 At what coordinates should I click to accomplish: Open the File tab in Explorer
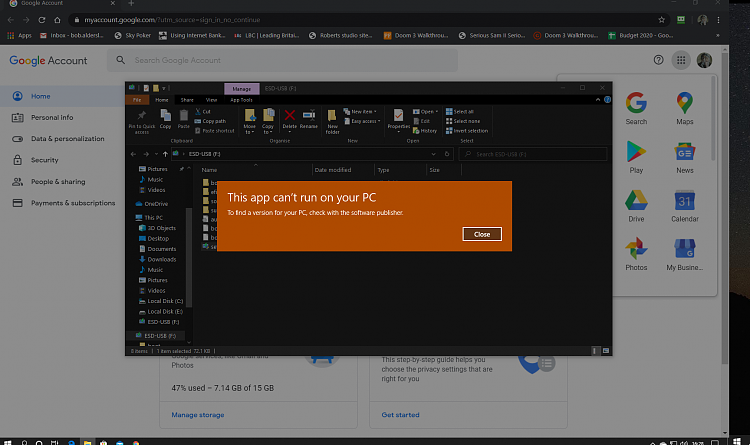(137, 100)
